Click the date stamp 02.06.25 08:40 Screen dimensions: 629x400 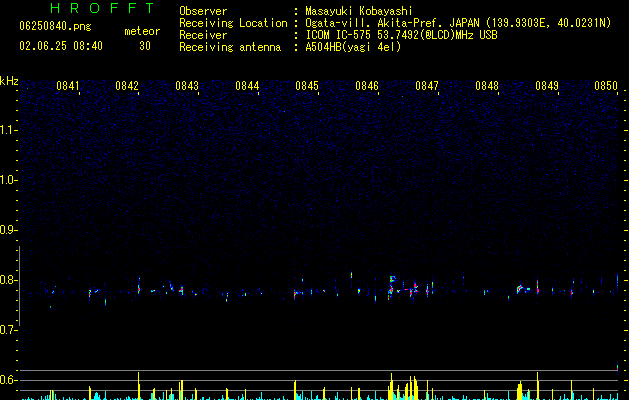click(x=61, y=46)
